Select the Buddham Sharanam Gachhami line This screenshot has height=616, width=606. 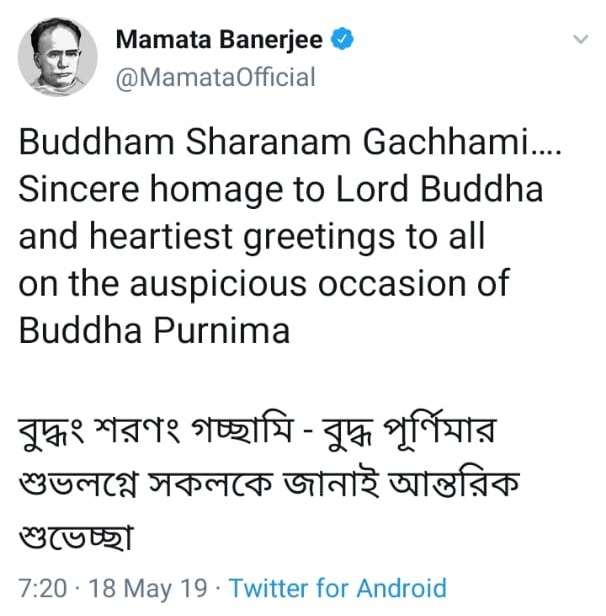tap(290, 142)
